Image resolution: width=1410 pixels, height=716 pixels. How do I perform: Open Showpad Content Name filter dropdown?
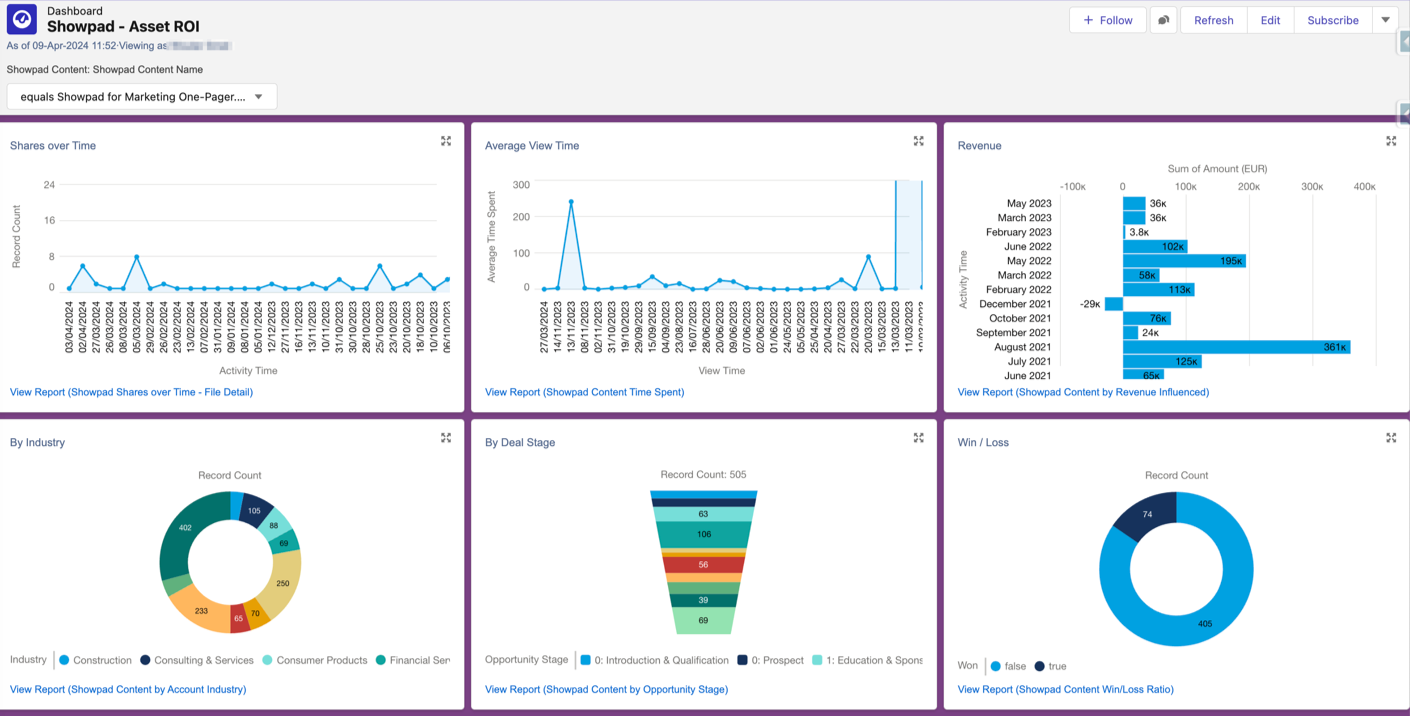pyautogui.click(x=142, y=97)
